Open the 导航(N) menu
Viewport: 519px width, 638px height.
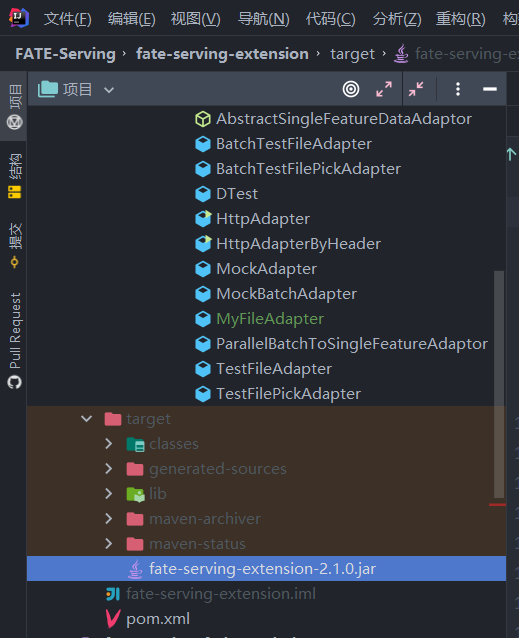tap(264, 19)
